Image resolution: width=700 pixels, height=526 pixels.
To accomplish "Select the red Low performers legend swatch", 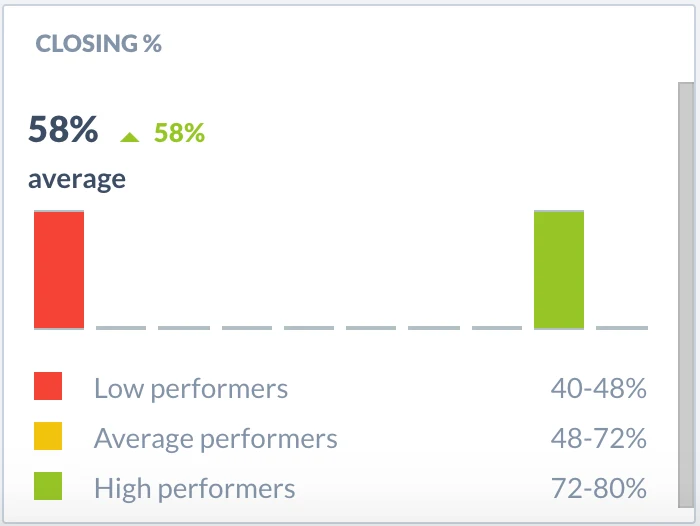I will (48, 386).
